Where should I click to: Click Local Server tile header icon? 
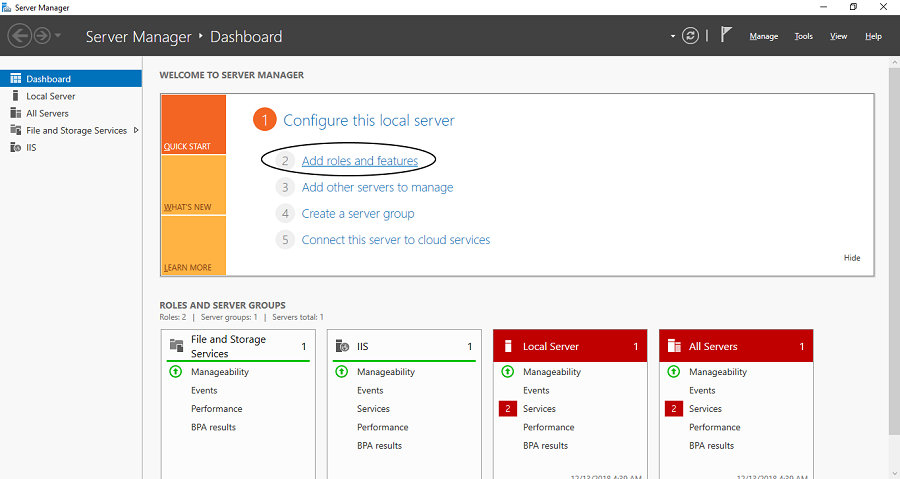[507, 346]
